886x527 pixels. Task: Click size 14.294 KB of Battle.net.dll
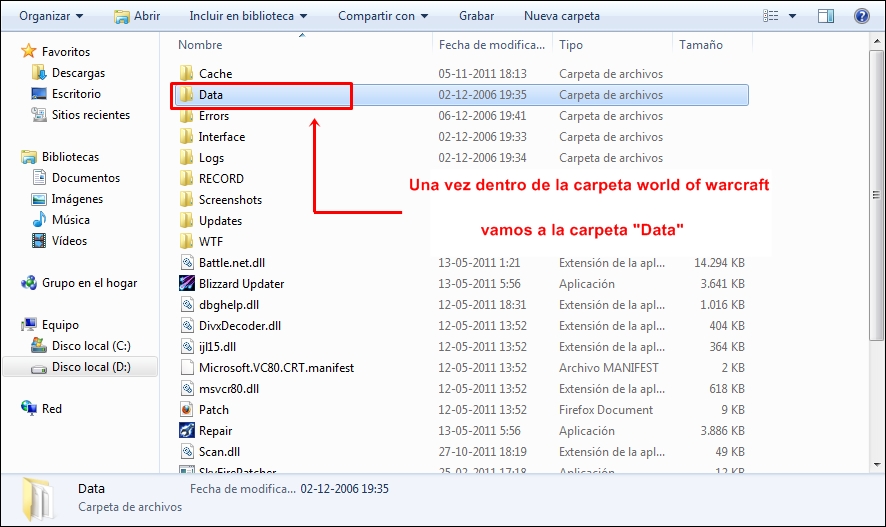[x=719, y=263]
